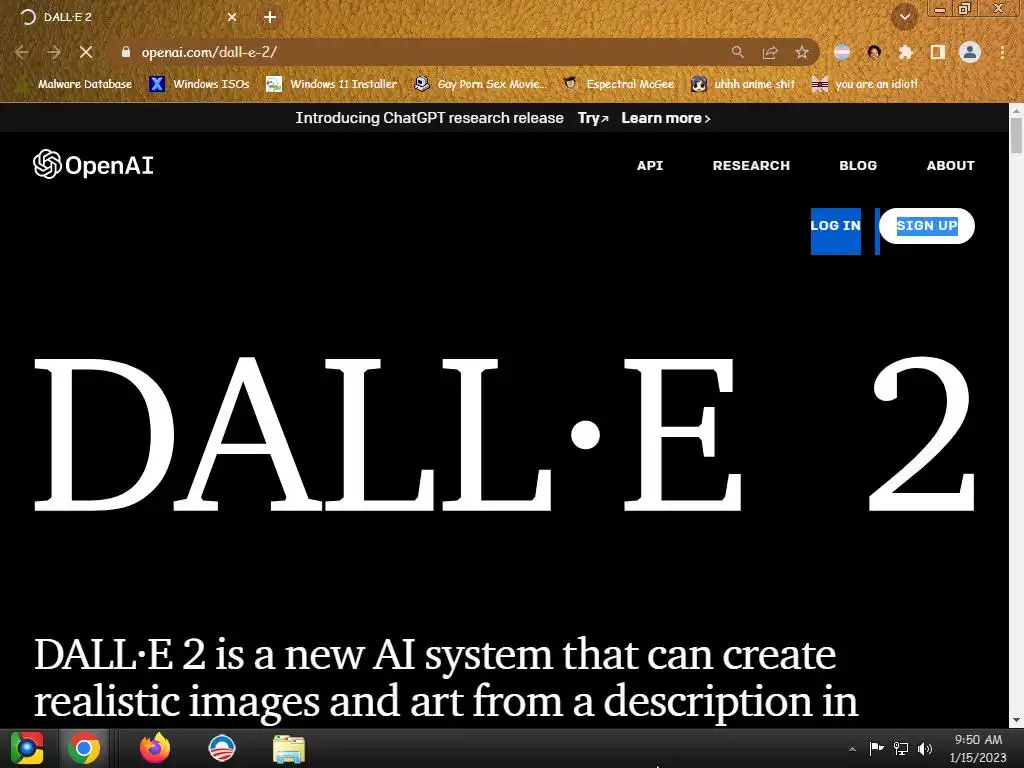
Task: Open the API menu item
Action: (650, 165)
